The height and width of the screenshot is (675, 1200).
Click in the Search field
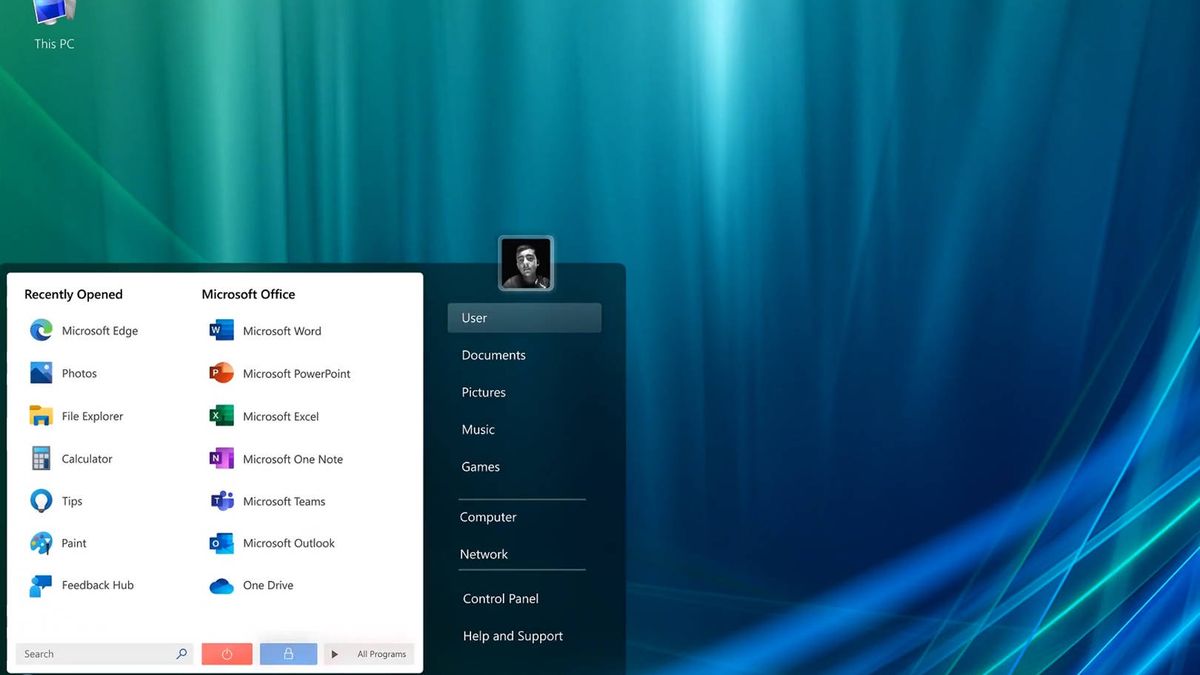tap(104, 654)
